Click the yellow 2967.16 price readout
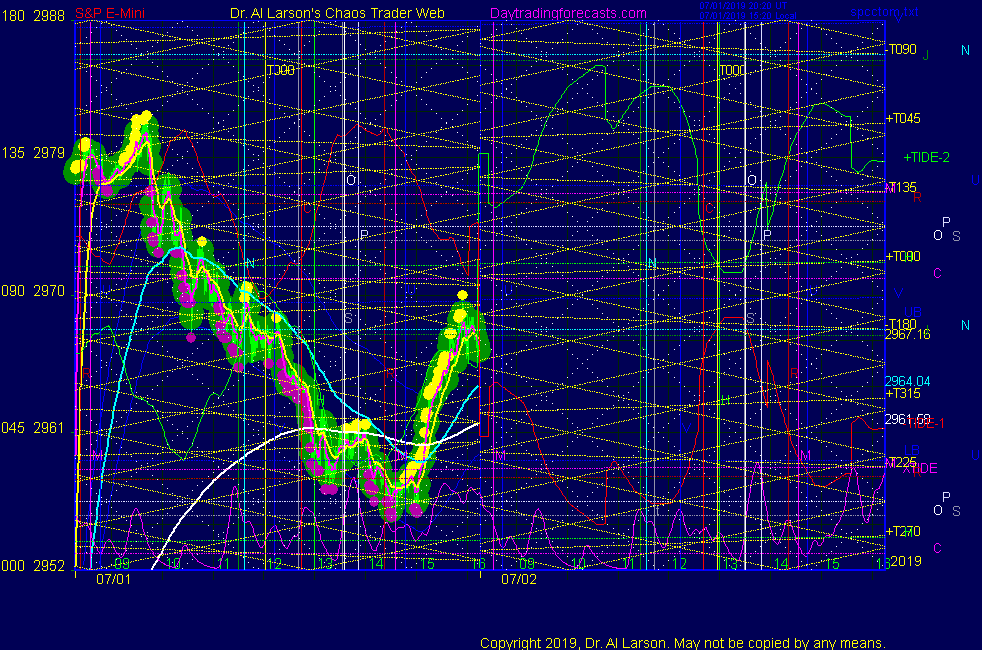982x650 pixels. 907,334
